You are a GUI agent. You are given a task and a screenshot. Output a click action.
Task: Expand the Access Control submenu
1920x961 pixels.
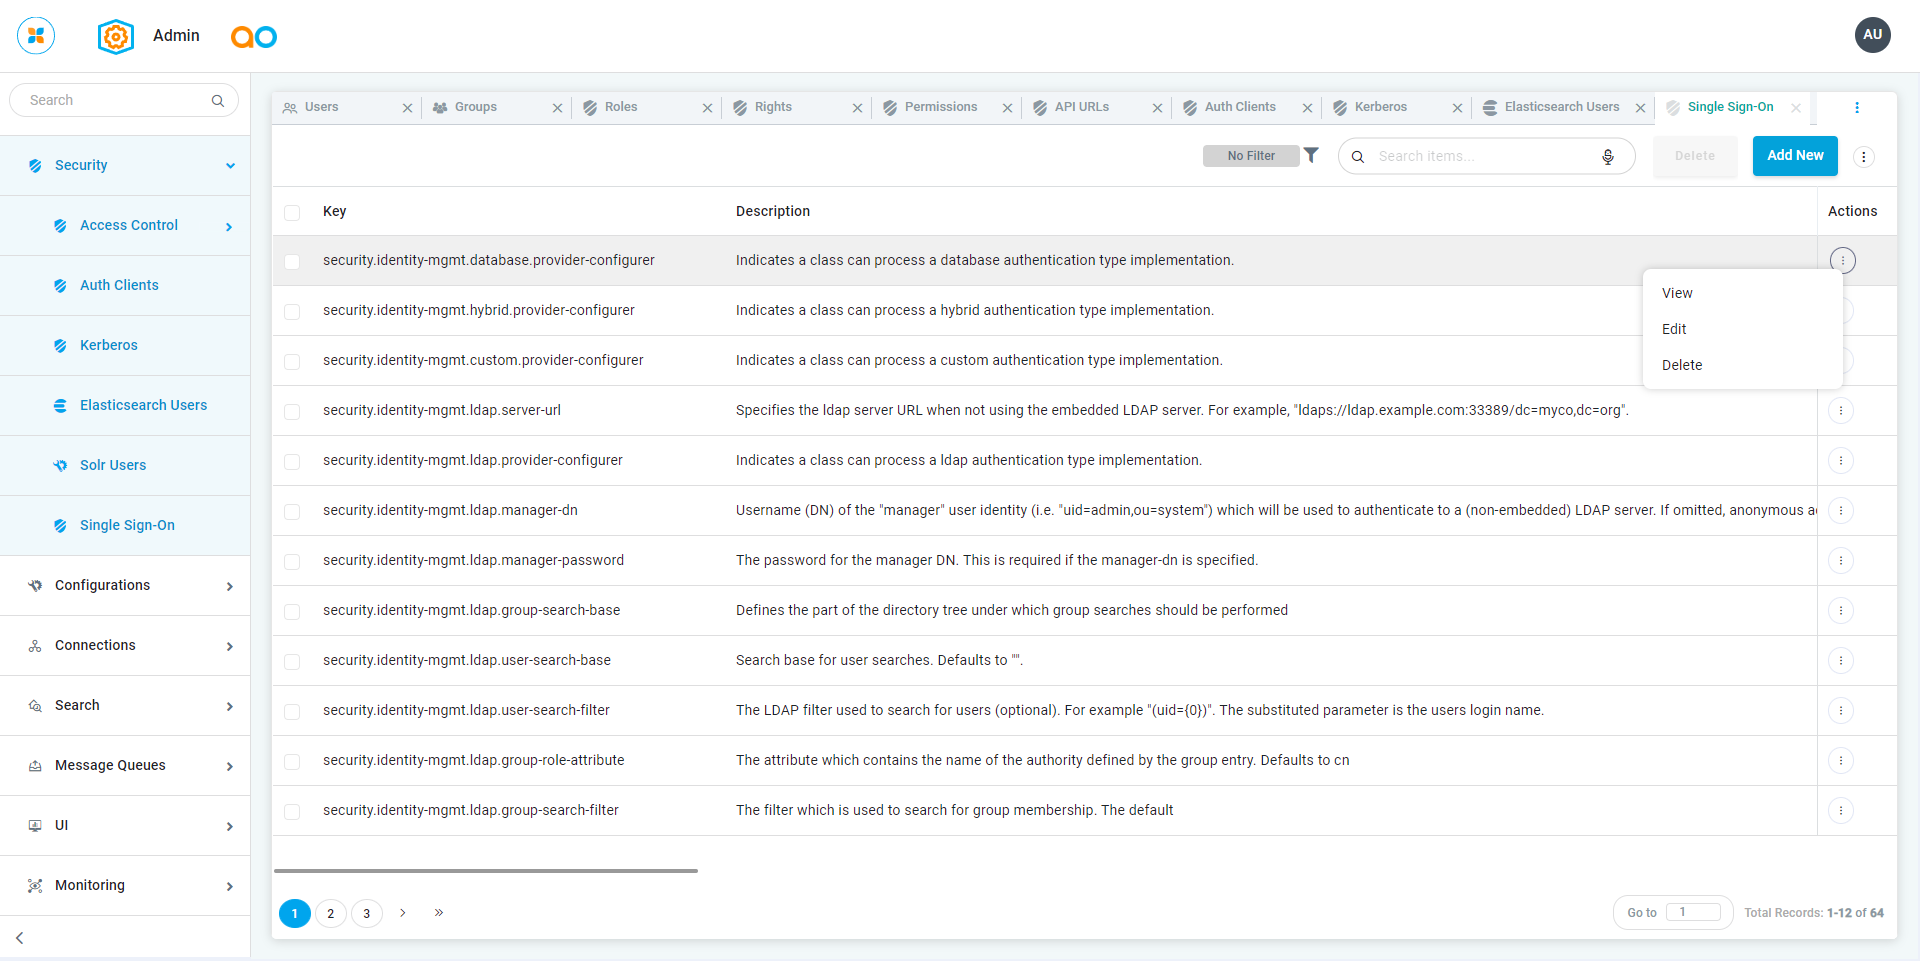click(229, 227)
